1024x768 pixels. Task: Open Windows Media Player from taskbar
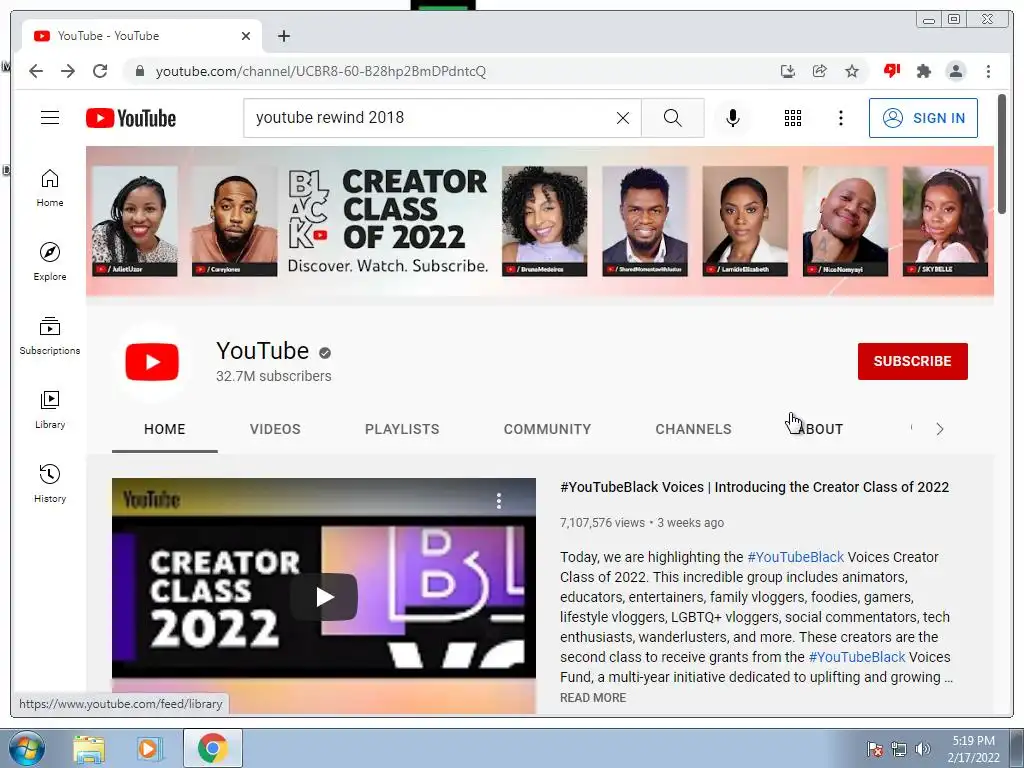click(149, 749)
